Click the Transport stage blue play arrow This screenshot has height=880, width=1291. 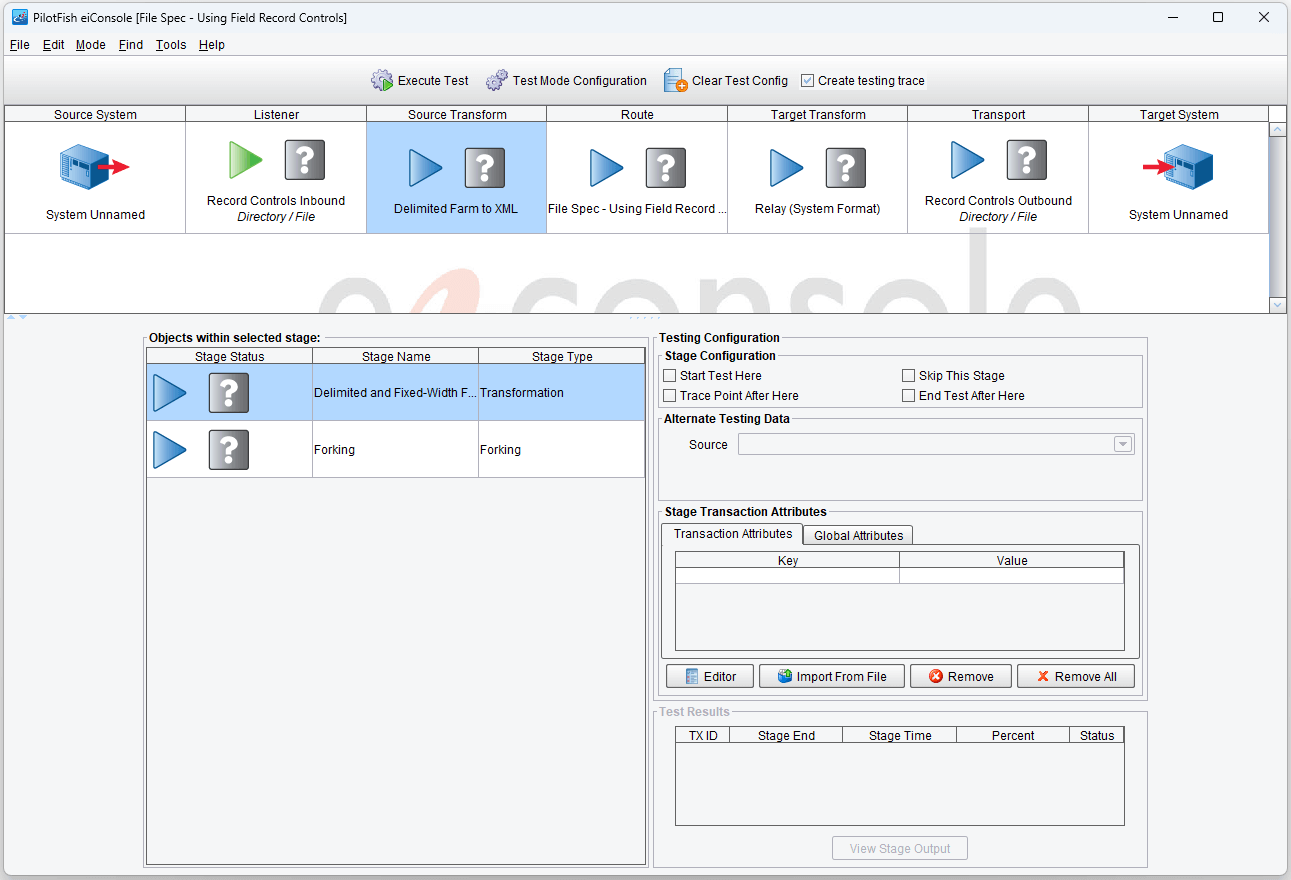(967, 160)
